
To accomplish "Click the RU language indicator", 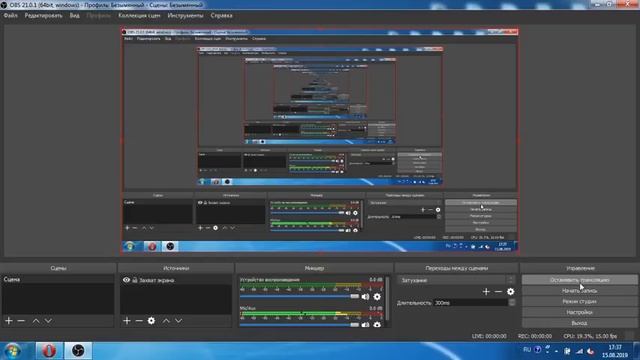I will [527, 350].
